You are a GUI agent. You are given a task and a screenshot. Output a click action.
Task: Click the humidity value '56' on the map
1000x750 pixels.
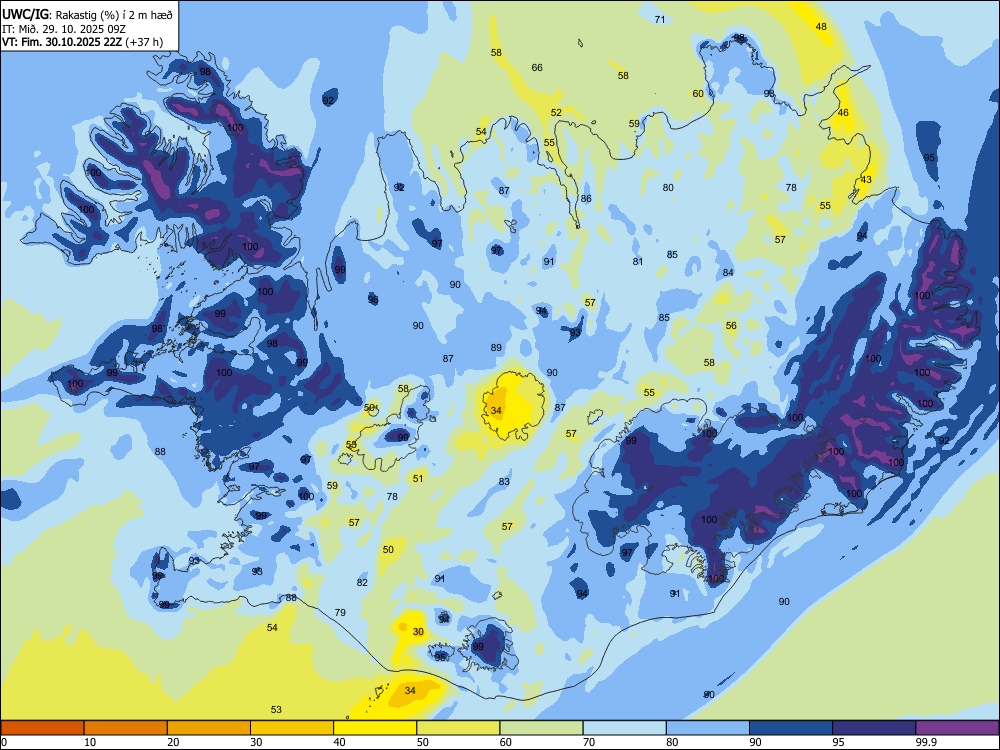[731, 326]
